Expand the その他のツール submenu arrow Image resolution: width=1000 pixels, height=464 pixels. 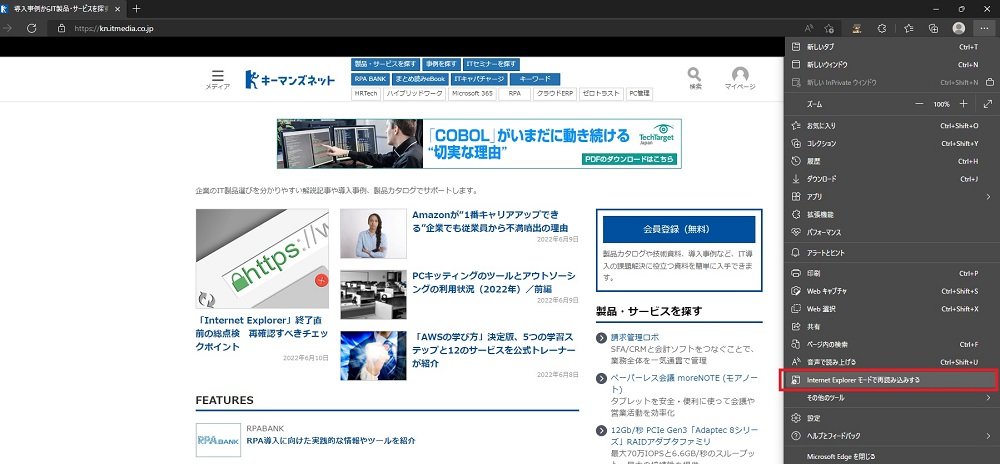989,398
